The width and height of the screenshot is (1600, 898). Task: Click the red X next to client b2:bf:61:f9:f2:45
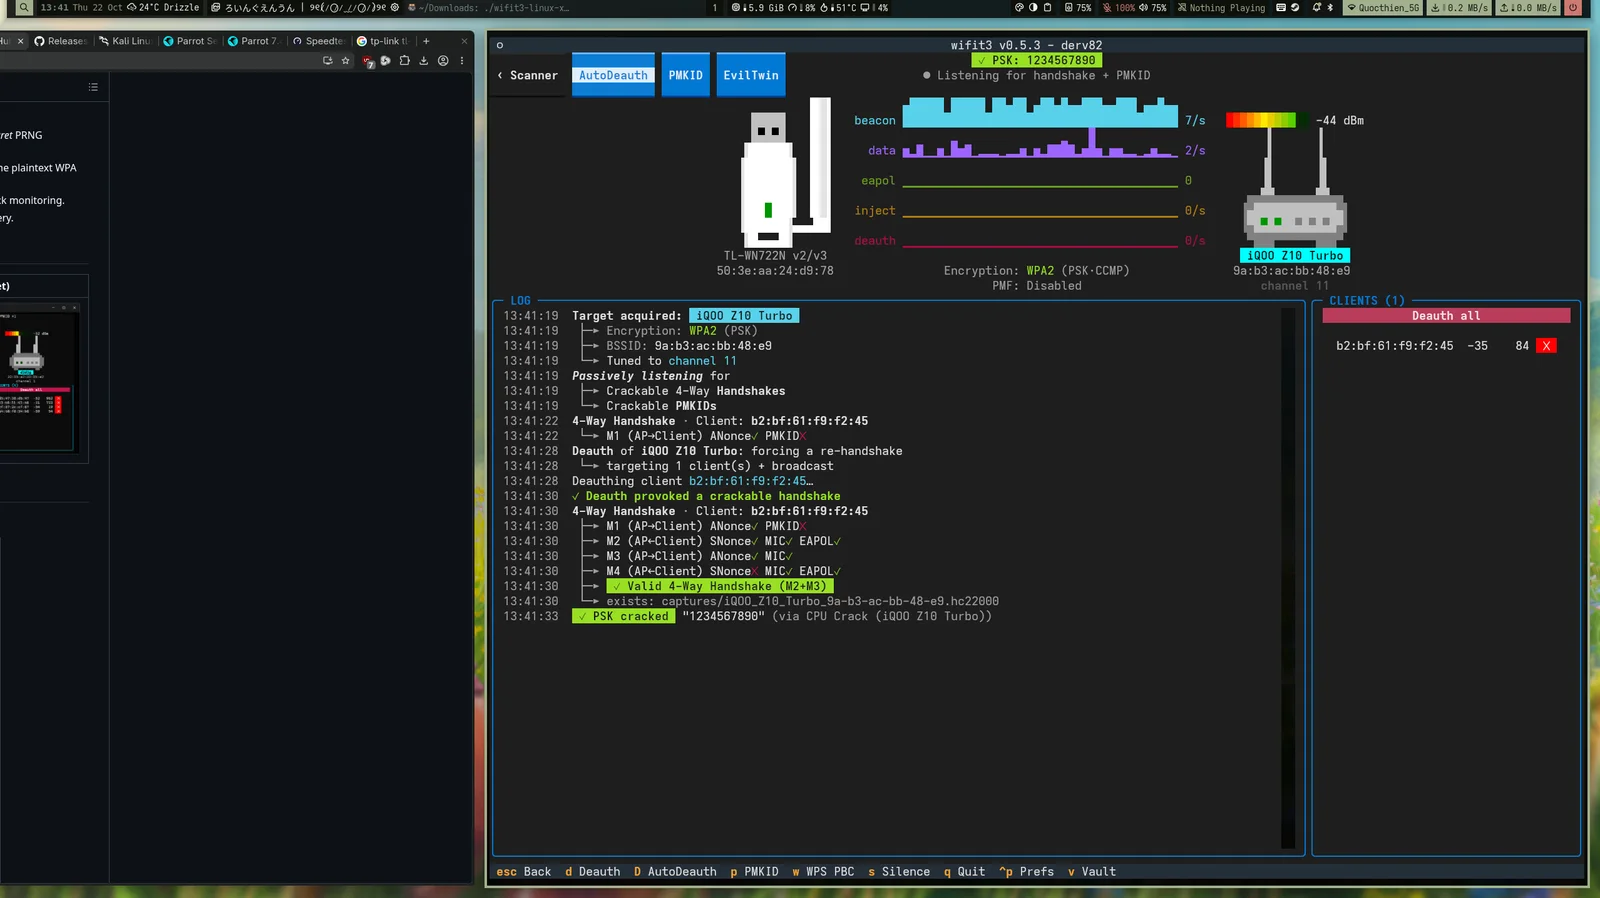coord(1546,346)
